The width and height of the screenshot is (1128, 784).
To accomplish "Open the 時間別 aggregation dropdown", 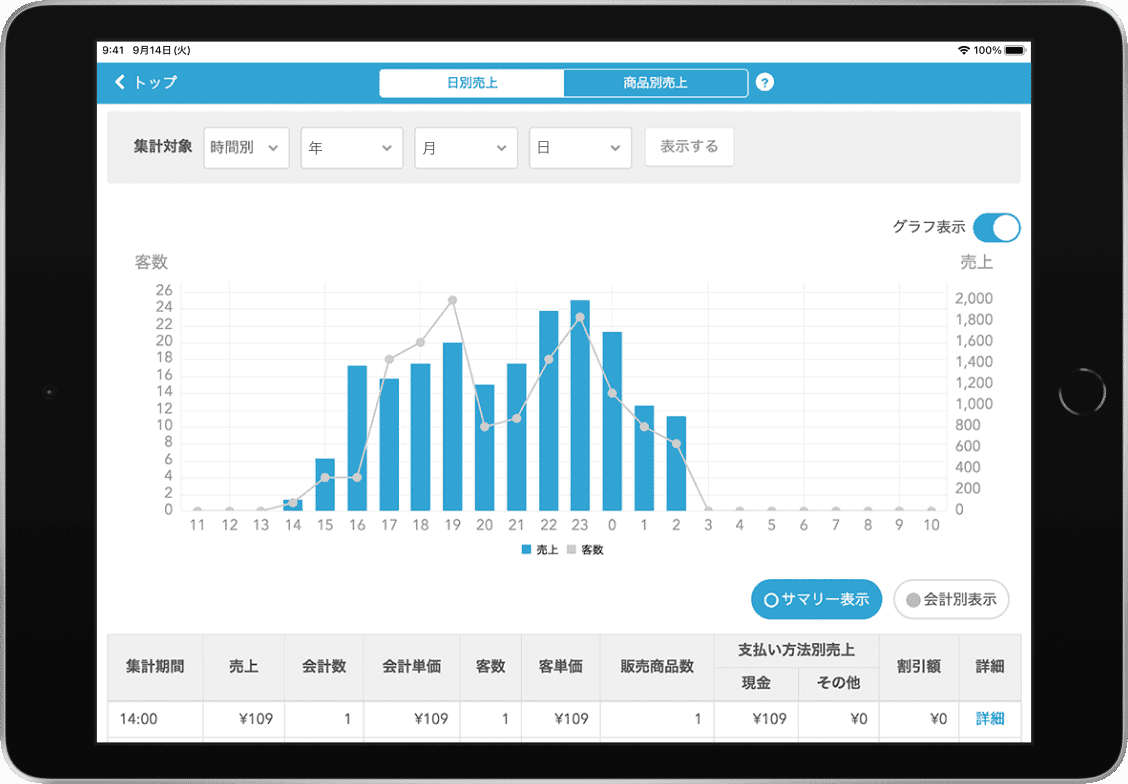I will point(246,148).
